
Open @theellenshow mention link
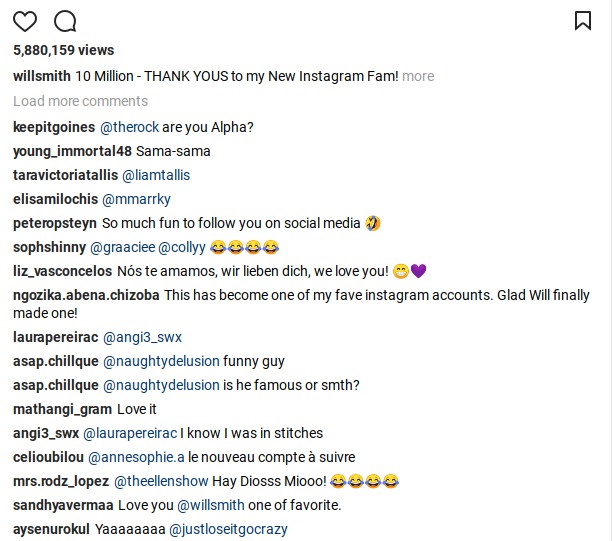coord(161,481)
